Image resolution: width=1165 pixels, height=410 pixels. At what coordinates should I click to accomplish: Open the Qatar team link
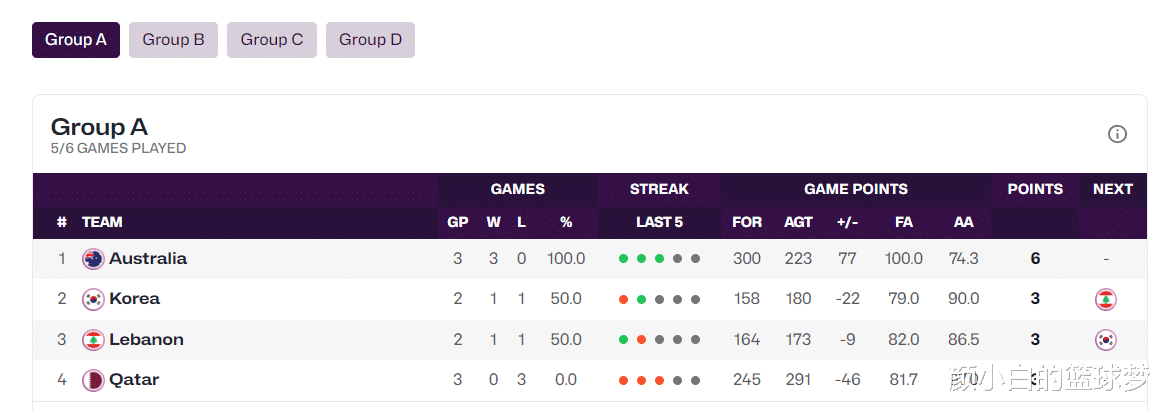pos(134,380)
